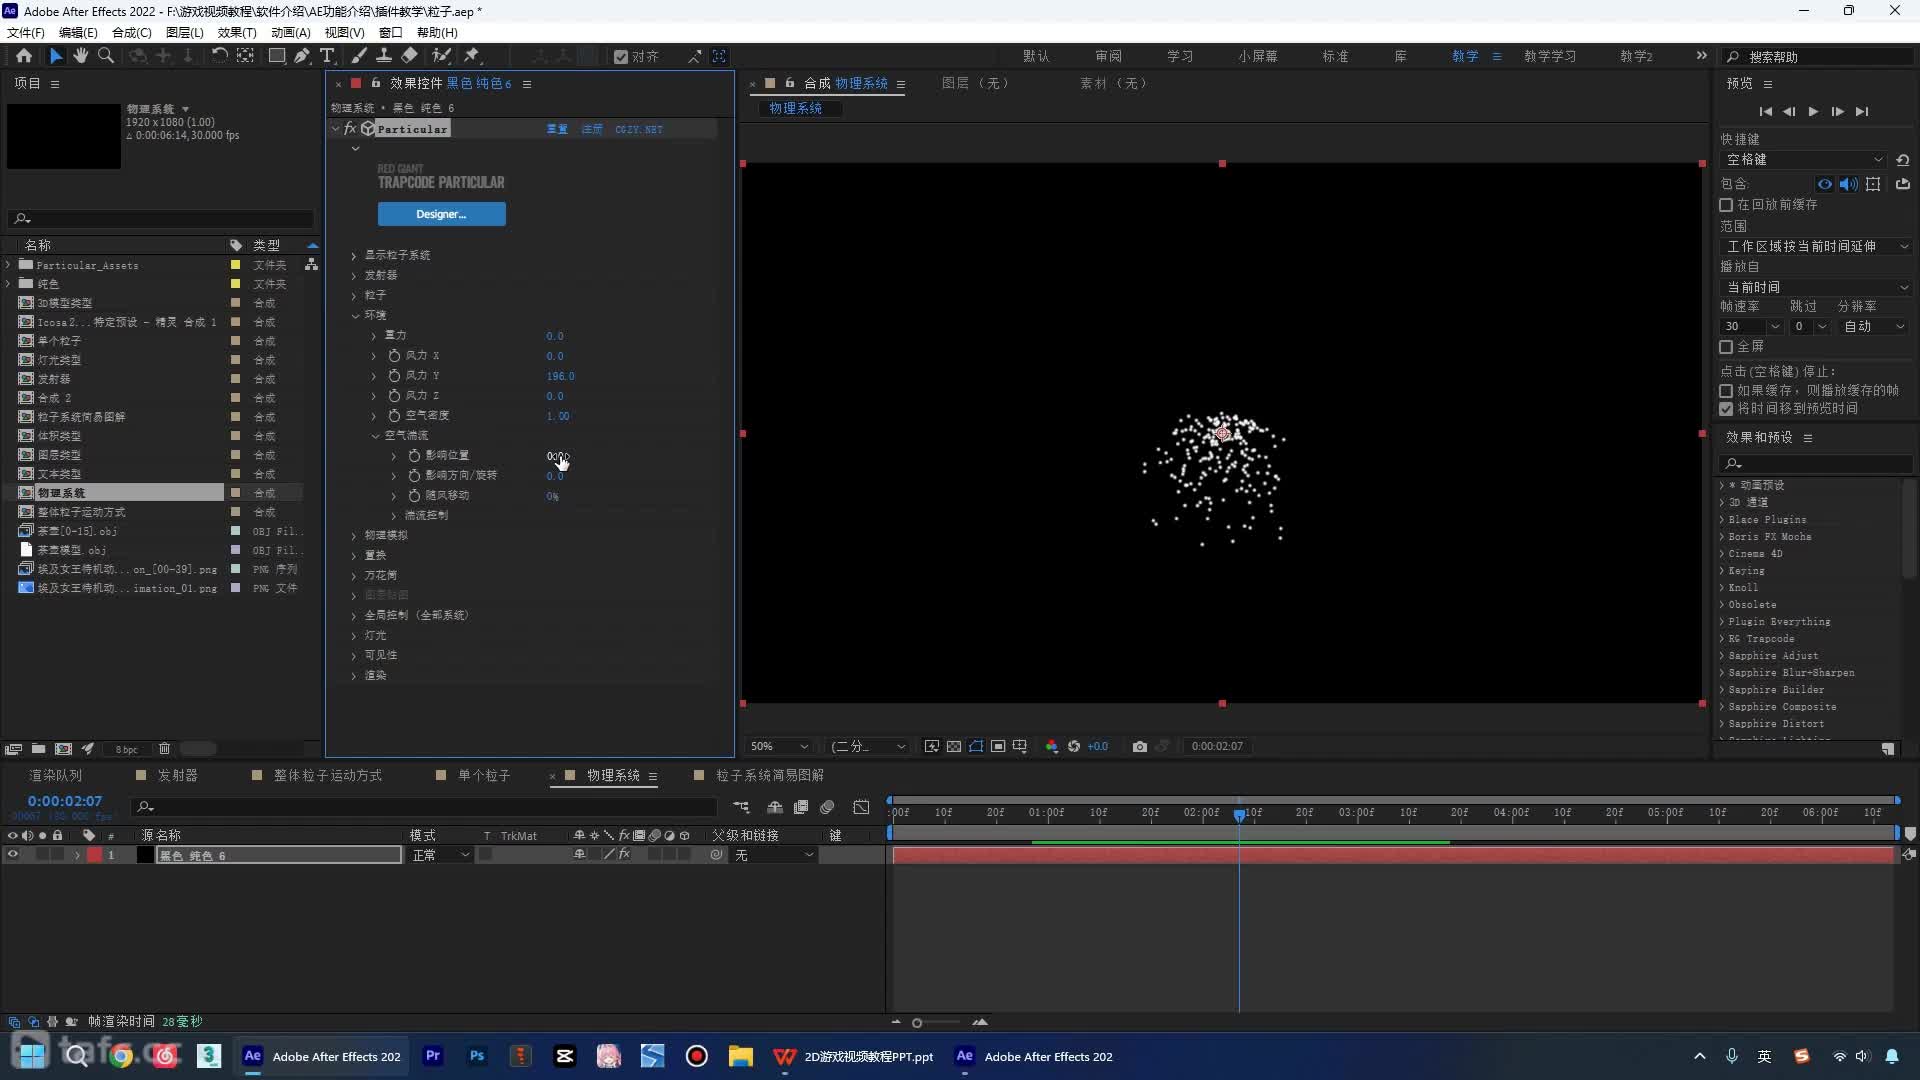Hide layer 黑色 纯色 6 with eye toggle
The width and height of the screenshot is (1920, 1080).
point(13,855)
